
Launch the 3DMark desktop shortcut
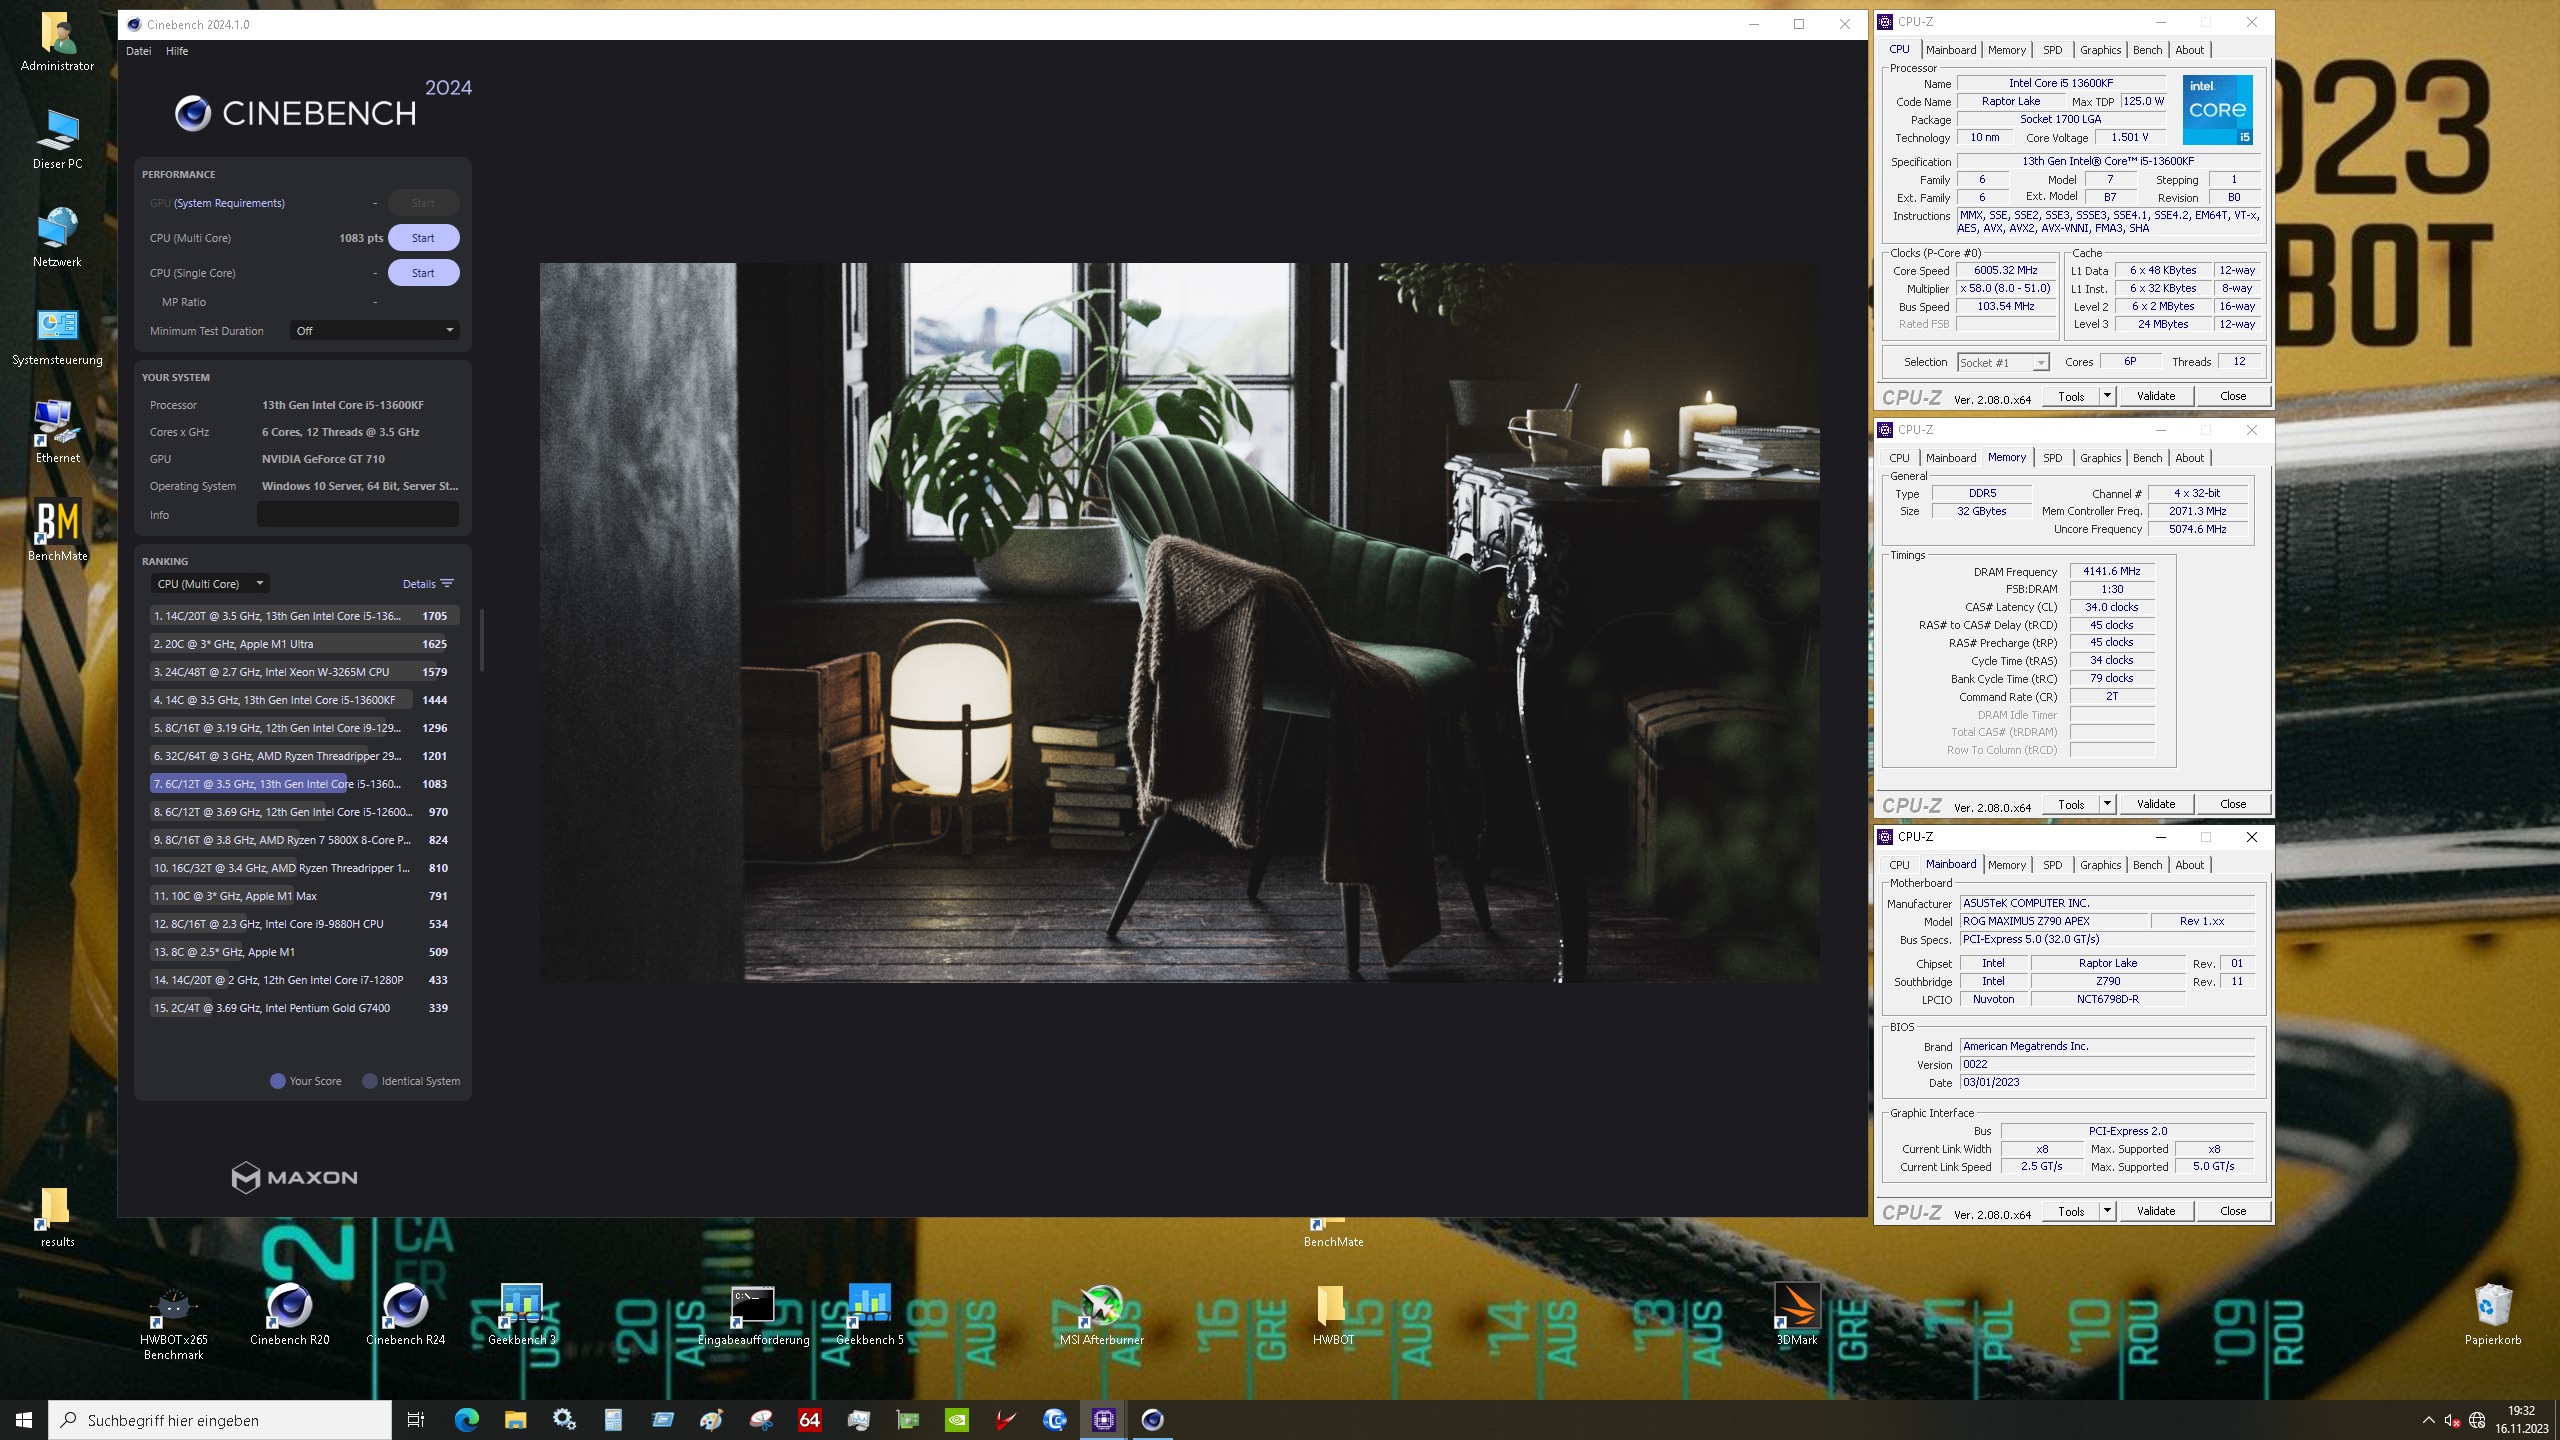click(1797, 1315)
